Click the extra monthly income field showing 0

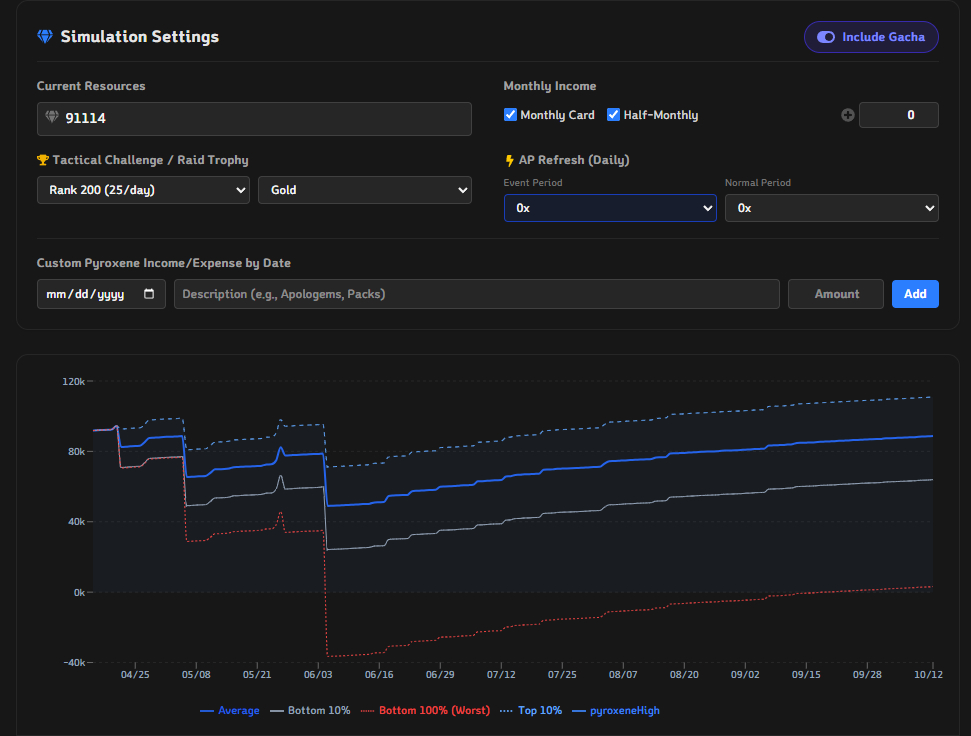pyautogui.click(x=899, y=115)
